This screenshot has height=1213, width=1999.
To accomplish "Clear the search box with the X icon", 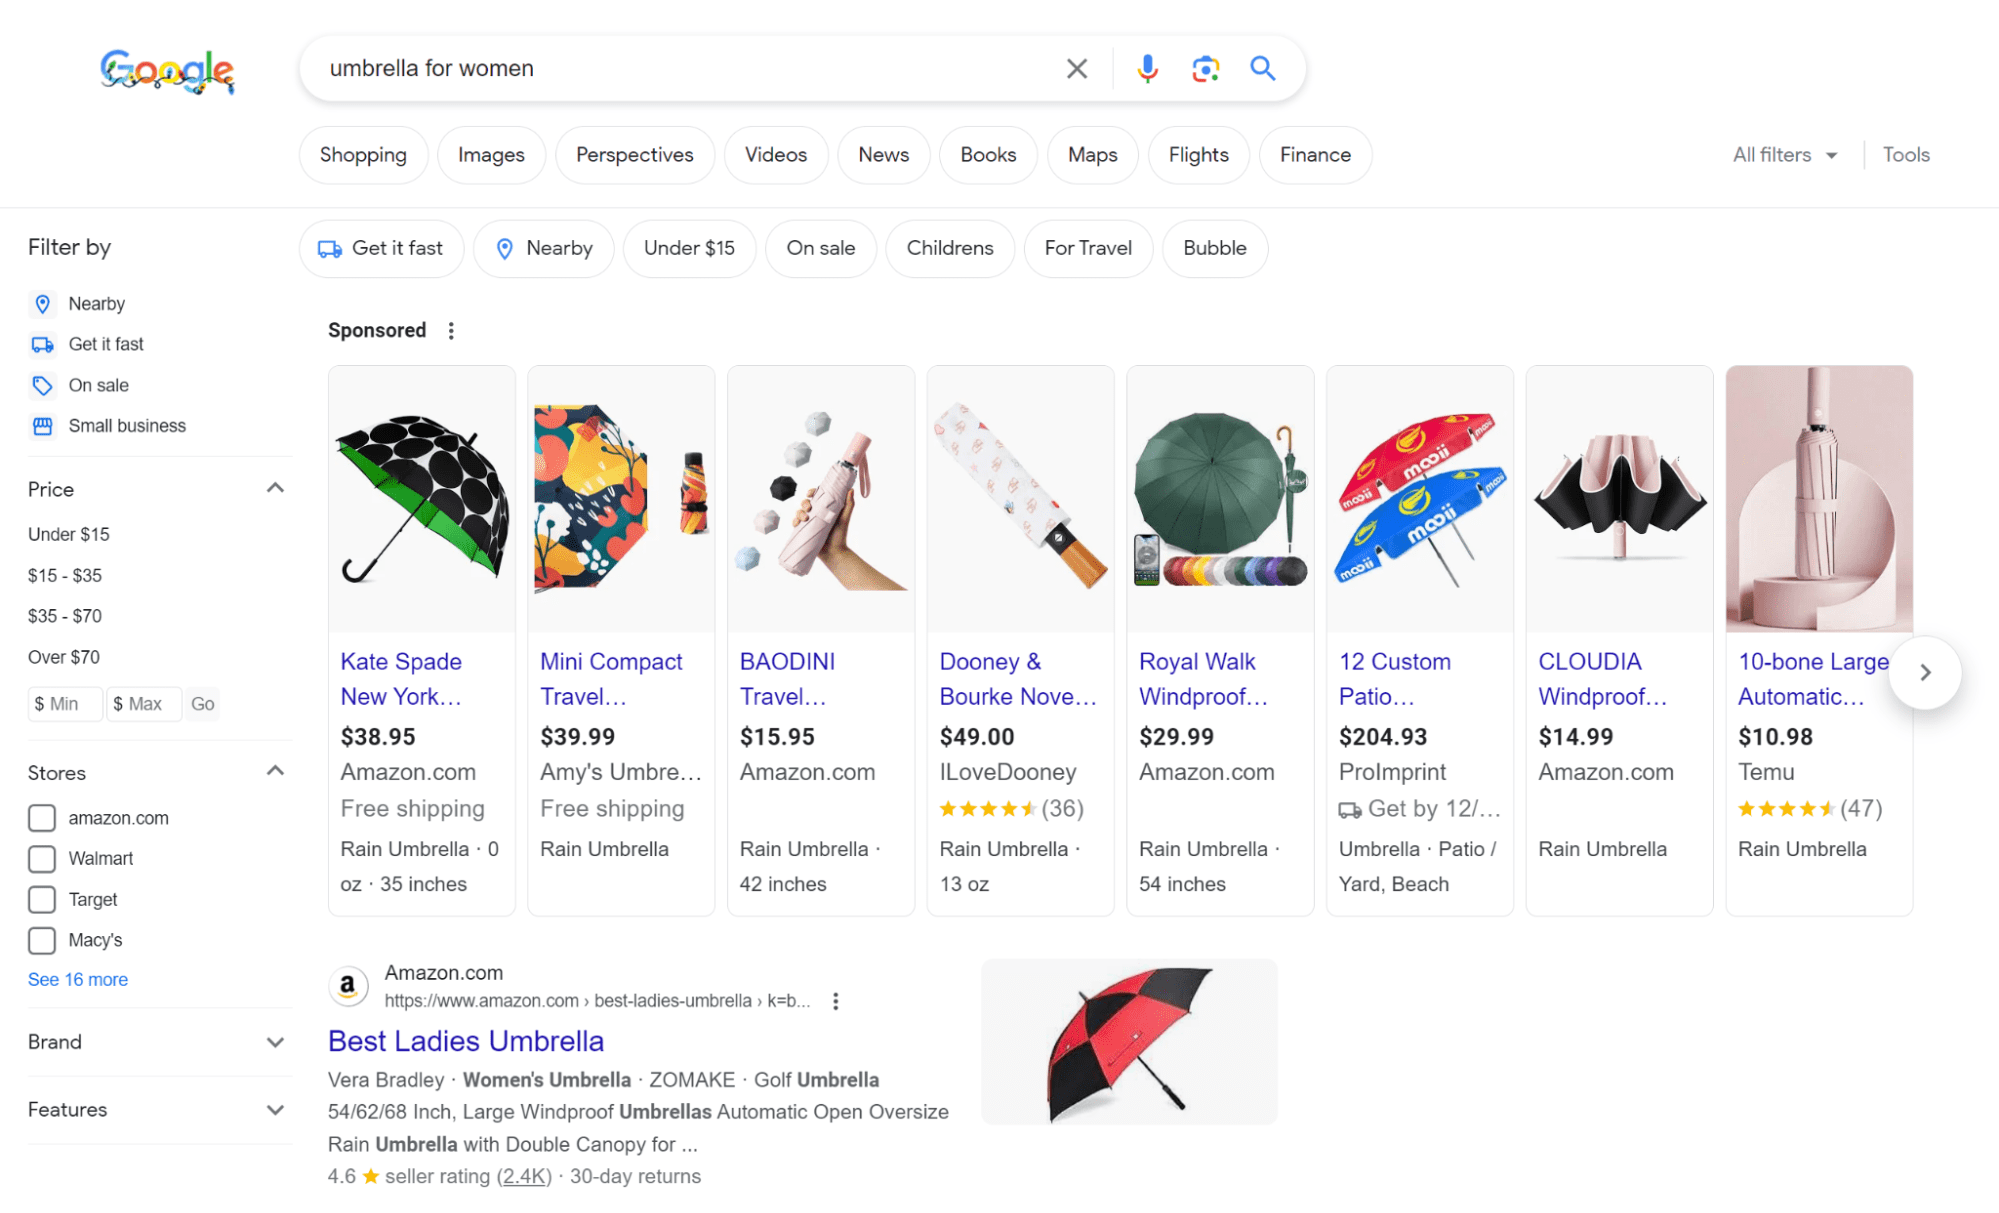I will coord(1076,69).
